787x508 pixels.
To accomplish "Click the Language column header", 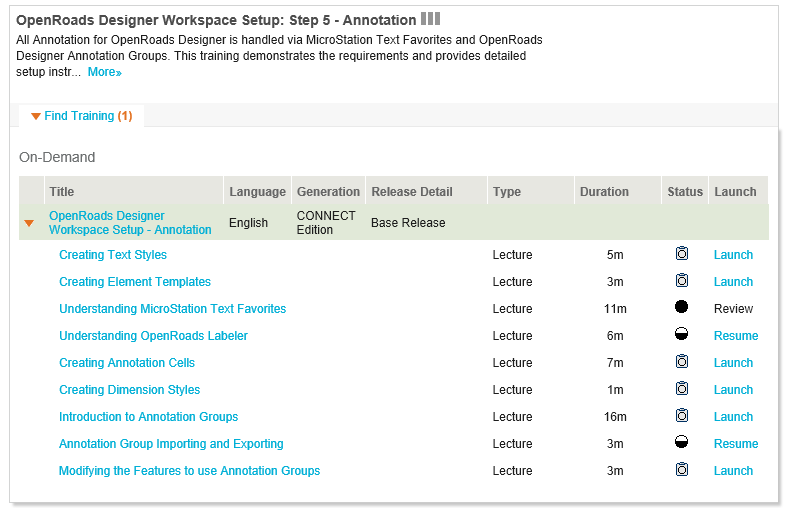I will pos(257,192).
